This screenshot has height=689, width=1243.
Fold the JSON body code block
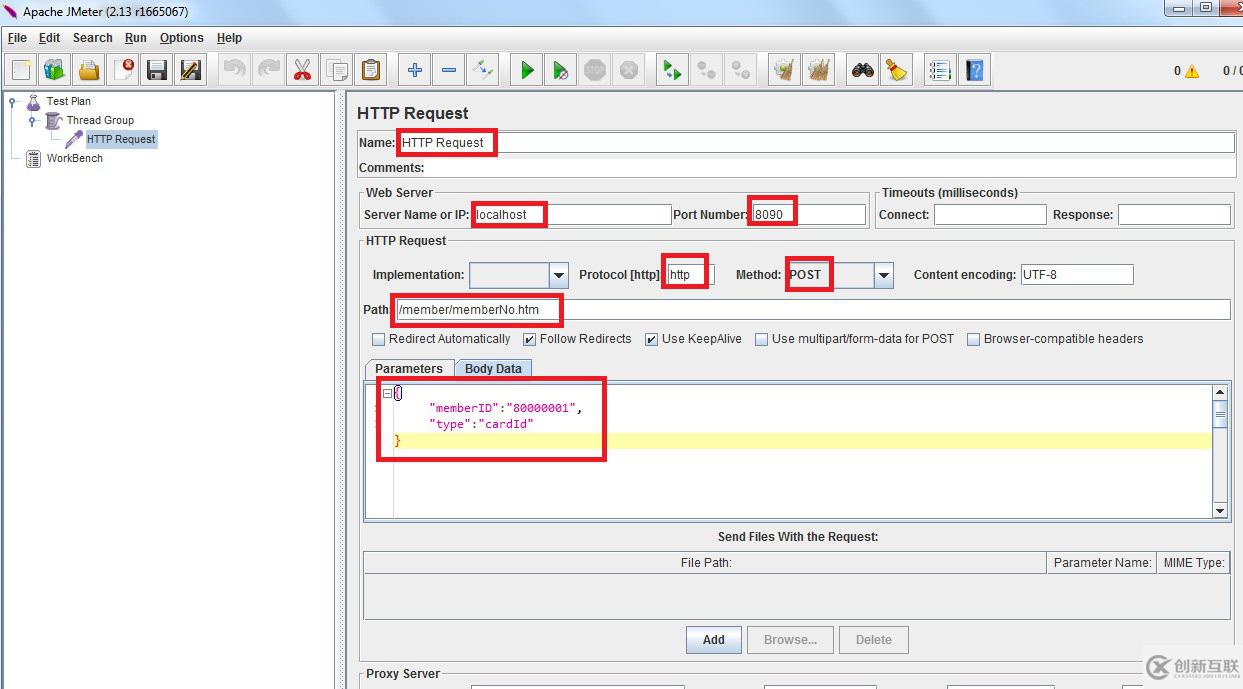(x=387, y=393)
